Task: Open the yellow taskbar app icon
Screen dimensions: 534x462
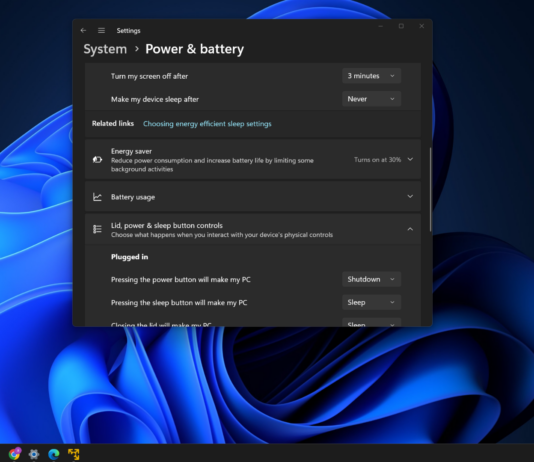Action: point(74,454)
